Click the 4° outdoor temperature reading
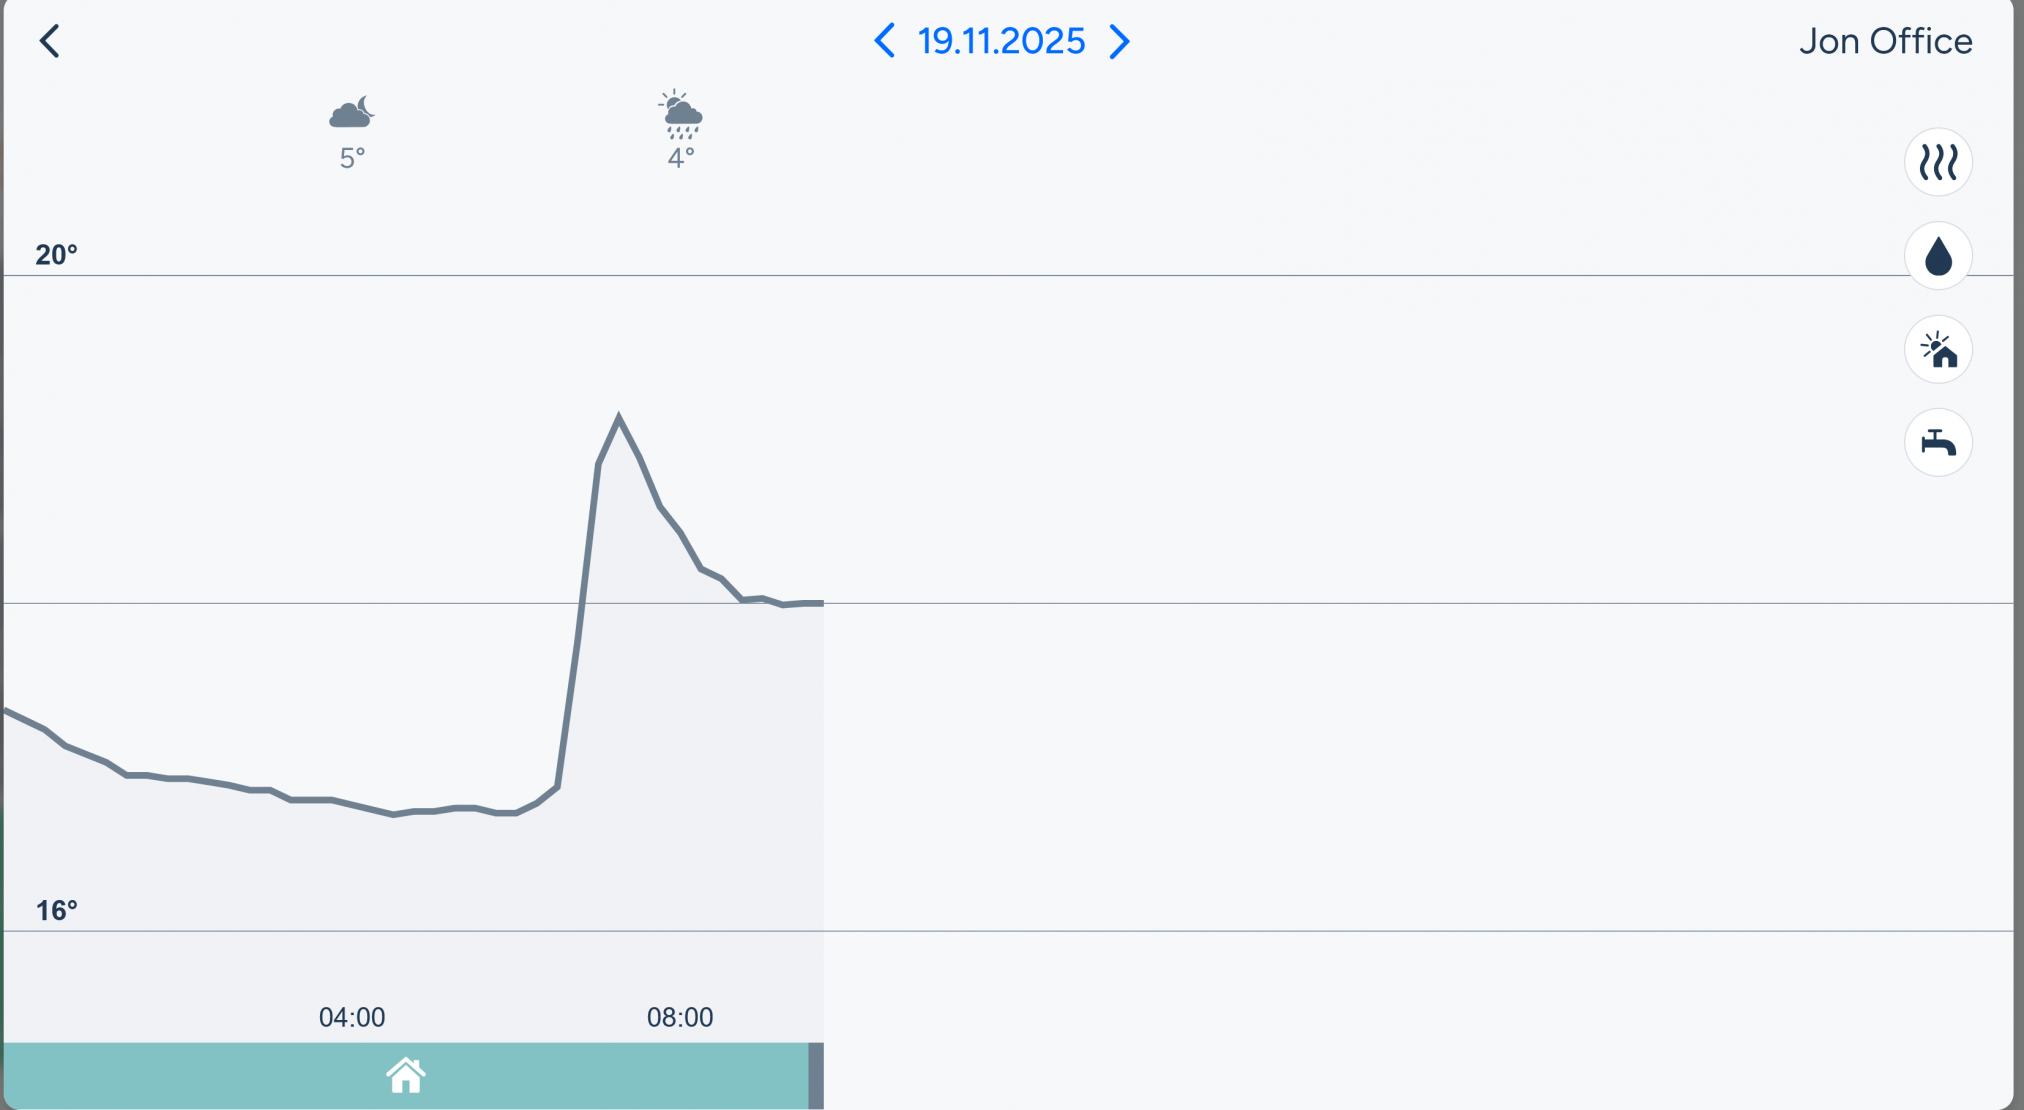The width and height of the screenshot is (2024, 1110). [681, 158]
